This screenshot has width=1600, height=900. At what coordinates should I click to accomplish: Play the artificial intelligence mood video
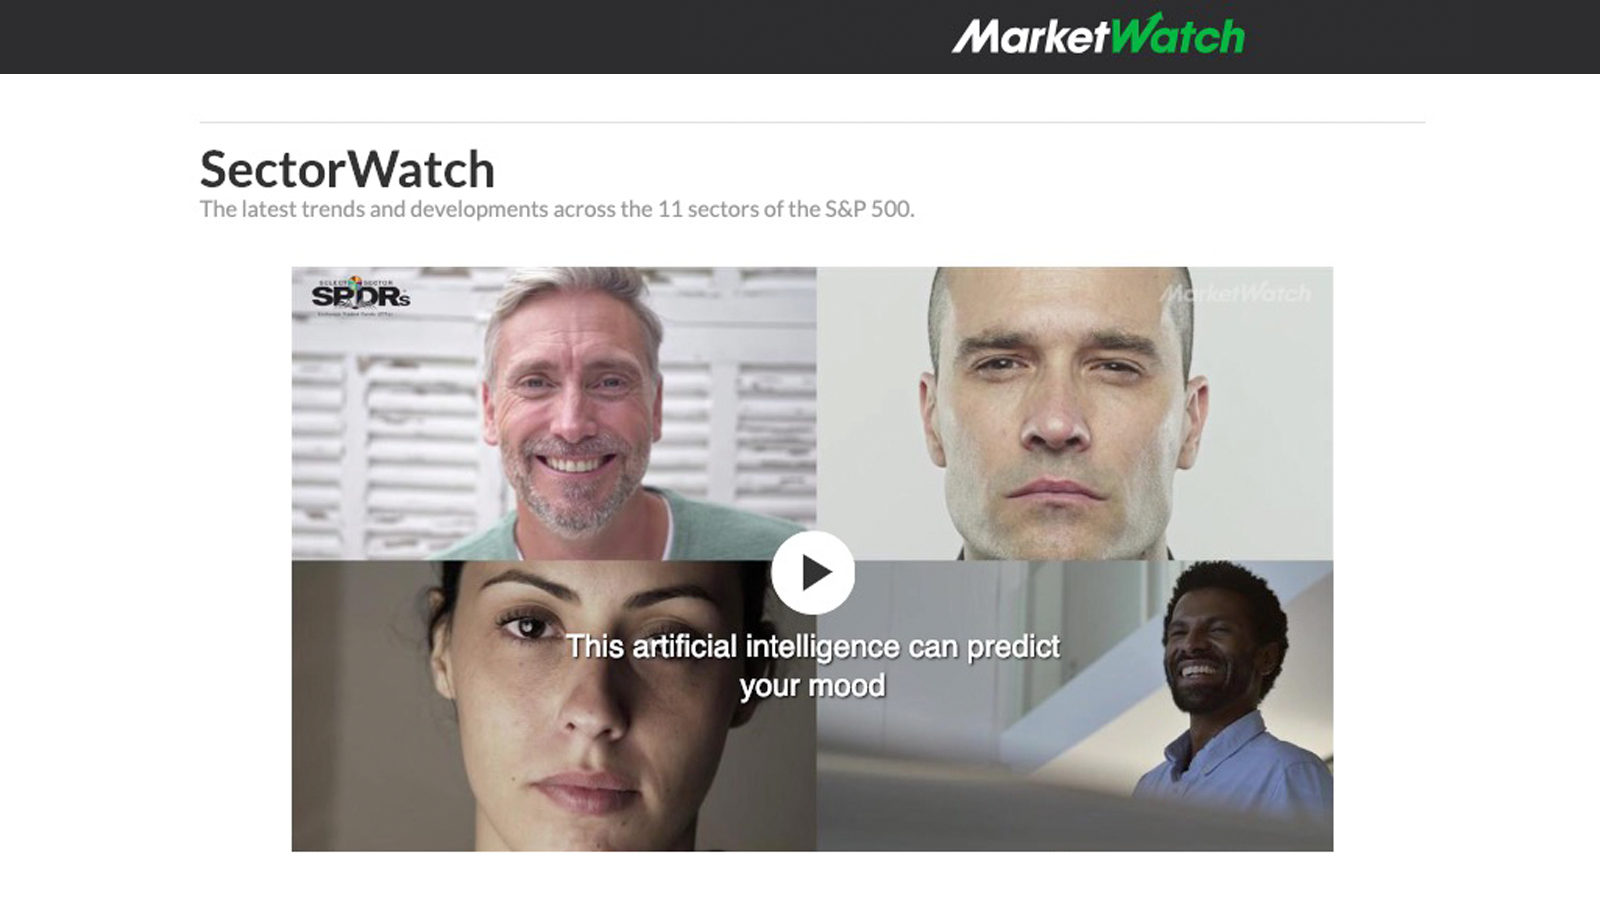[813, 572]
